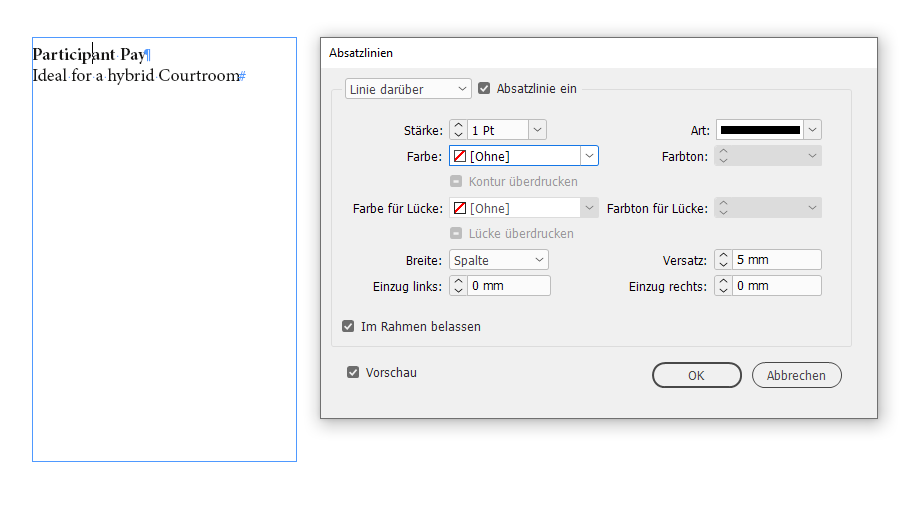The height and width of the screenshot is (505, 919).
Task: Open the Breite Spalte dropdown
Action: (498, 260)
